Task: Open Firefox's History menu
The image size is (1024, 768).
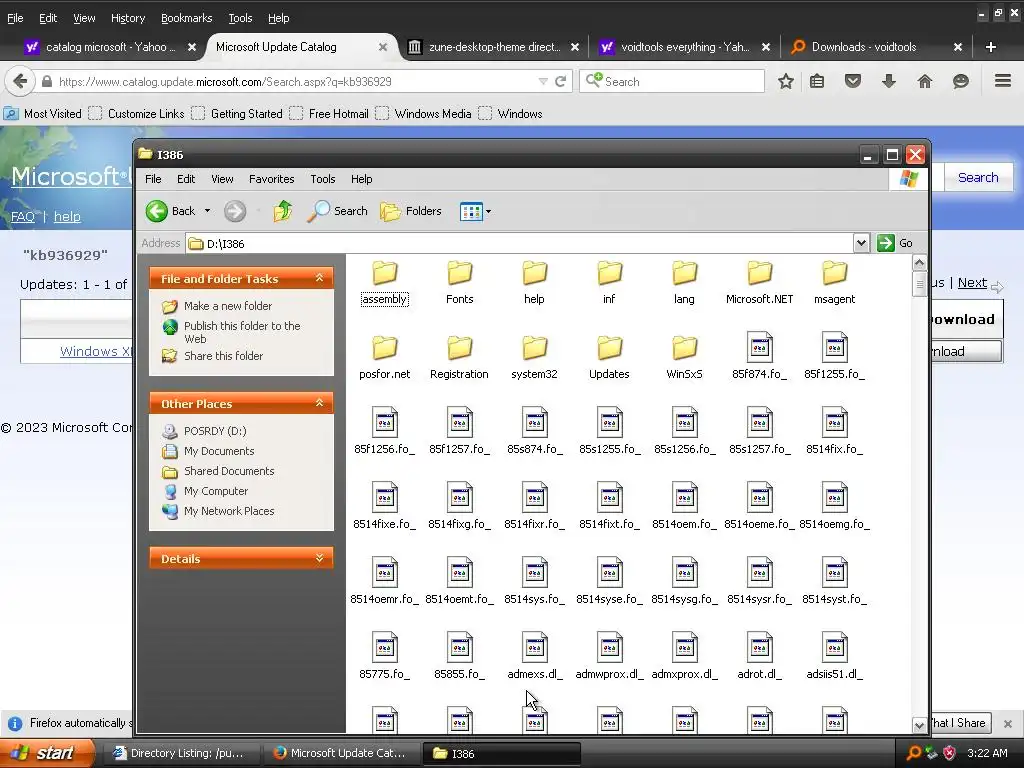Action: [x=127, y=18]
